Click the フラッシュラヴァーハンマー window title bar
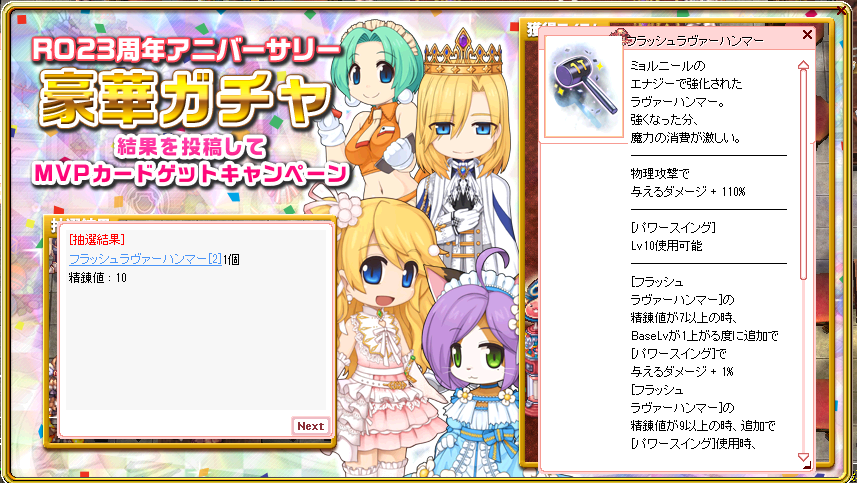The width and height of the screenshot is (857, 483). pos(694,40)
